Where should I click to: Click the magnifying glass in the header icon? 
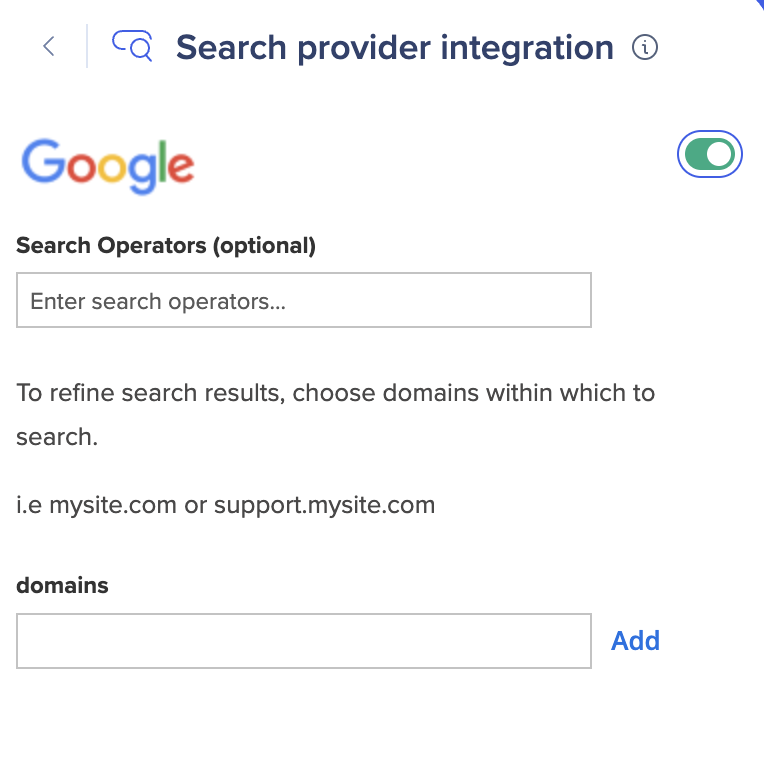[142, 49]
